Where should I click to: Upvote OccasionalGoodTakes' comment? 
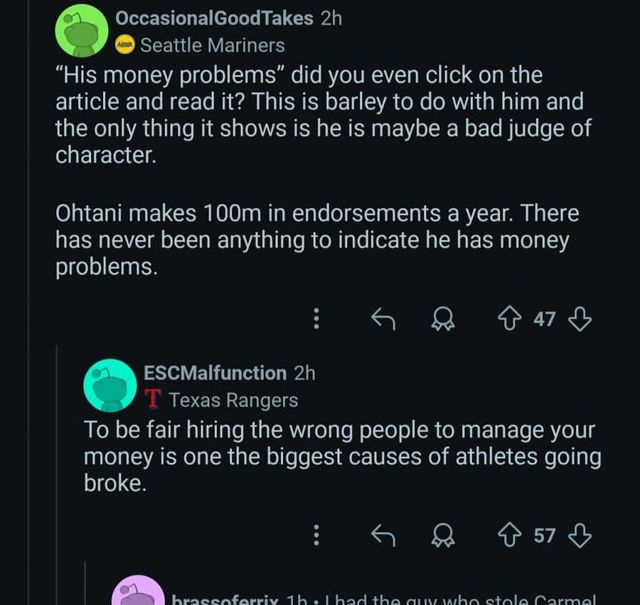click(510, 319)
